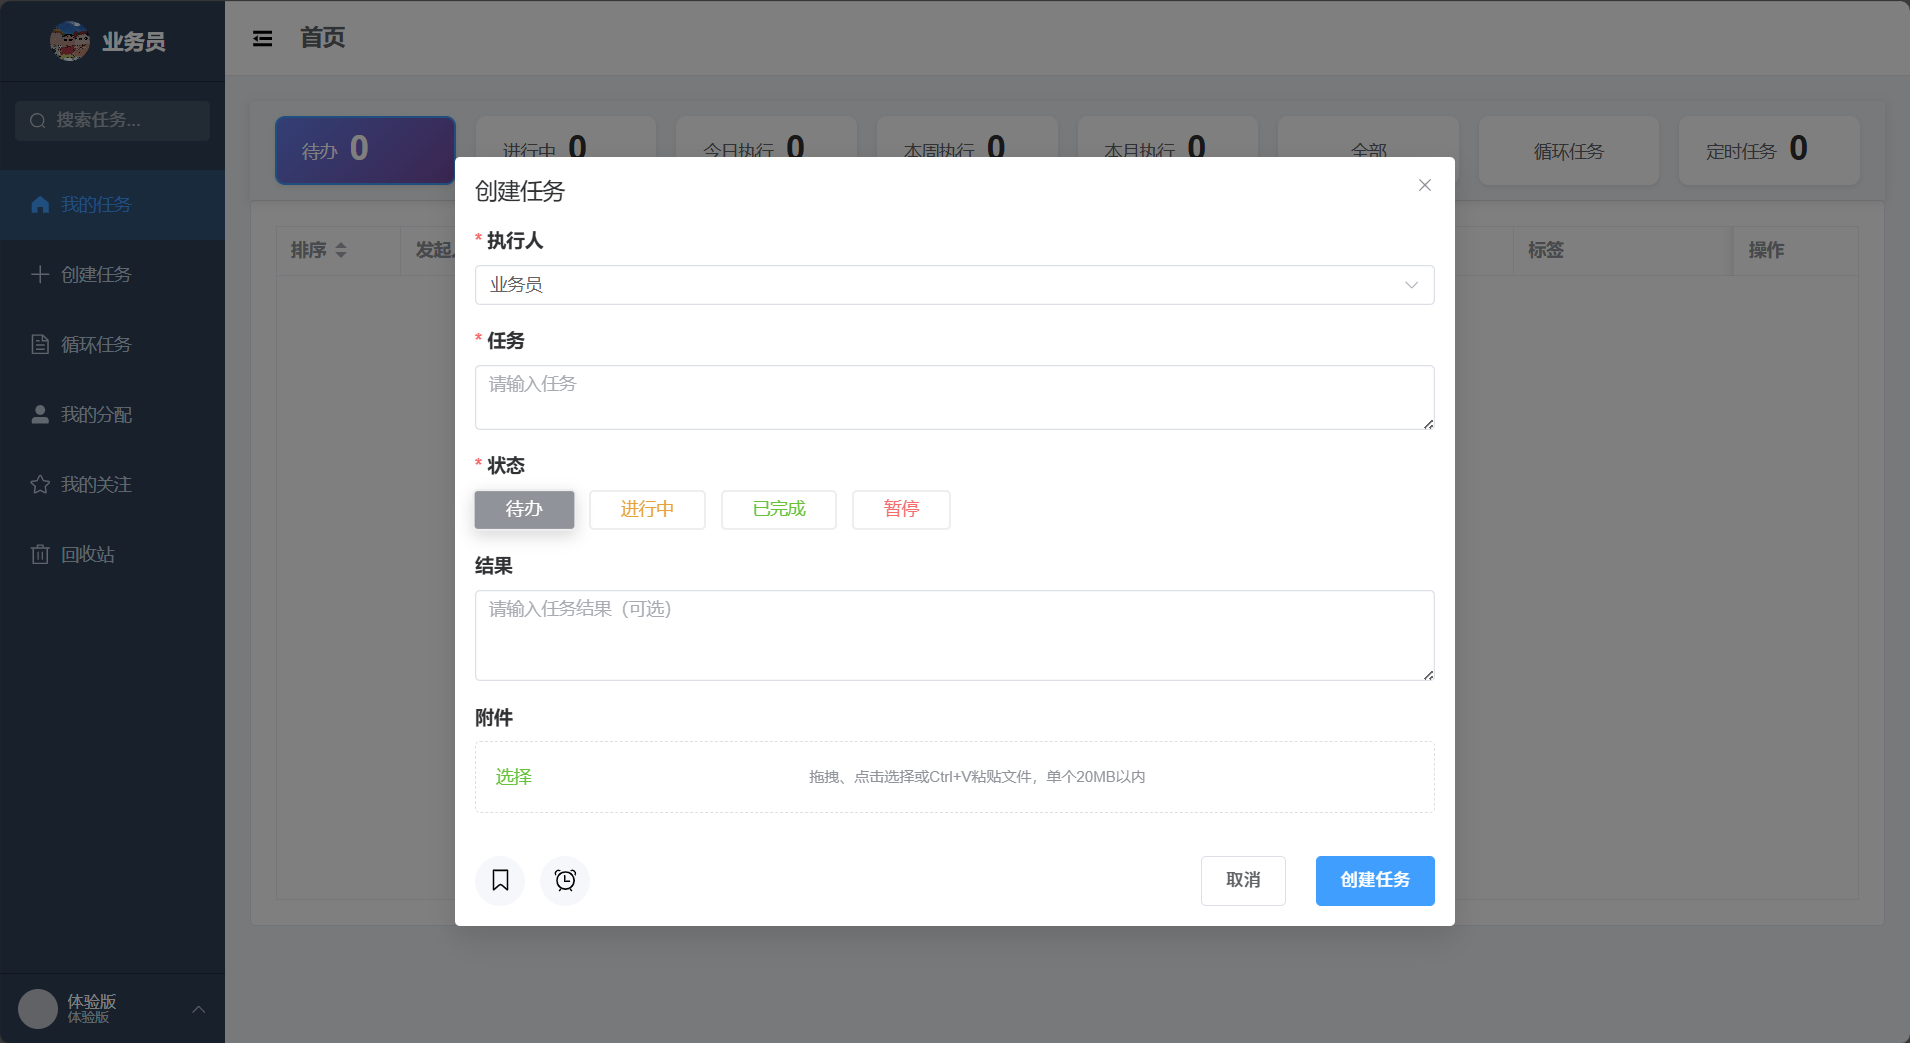Click the 创建任务 submit button

coord(1374,880)
